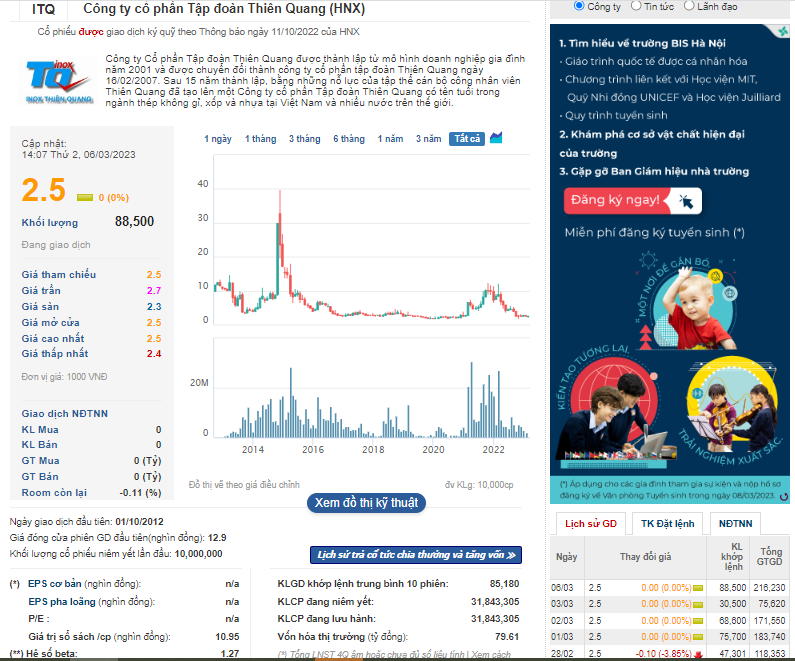Click the Giao dịch NĐTNN heading
Image resolution: width=795 pixels, height=661 pixels.
[x=64, y=414]
